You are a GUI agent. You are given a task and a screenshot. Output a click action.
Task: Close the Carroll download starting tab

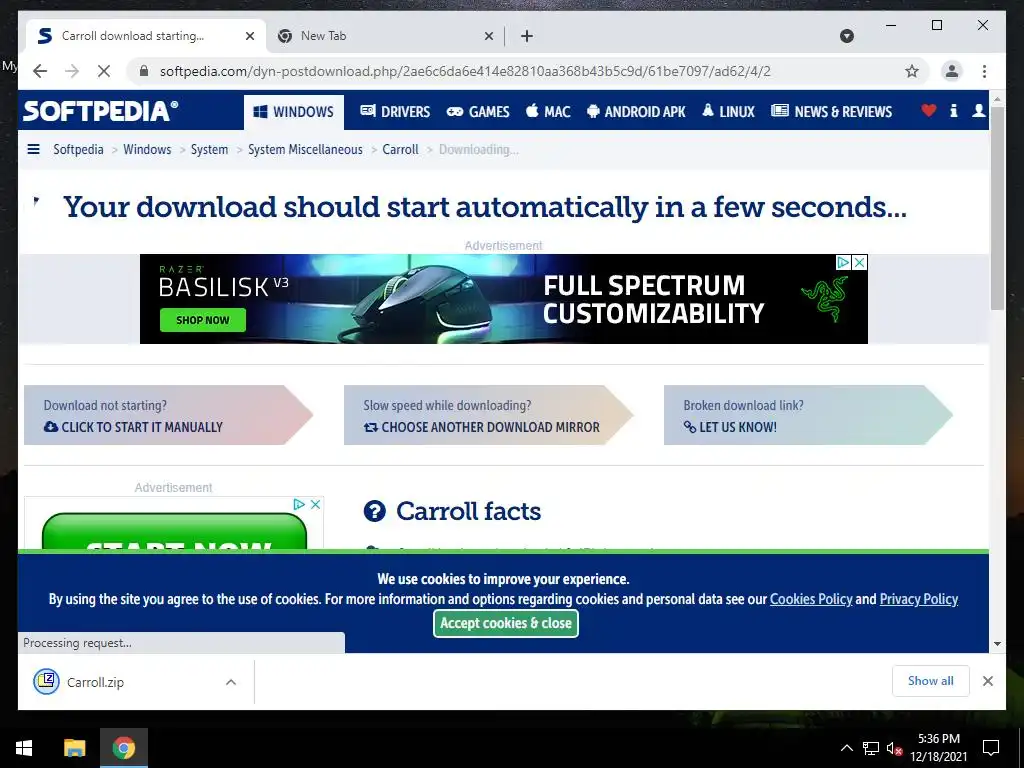[249, 36]
